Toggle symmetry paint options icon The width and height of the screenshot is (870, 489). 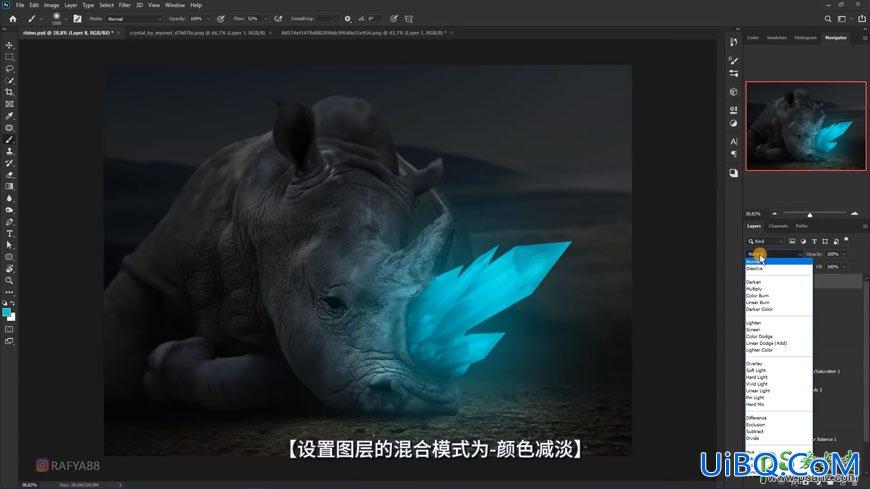click(409, 19)
